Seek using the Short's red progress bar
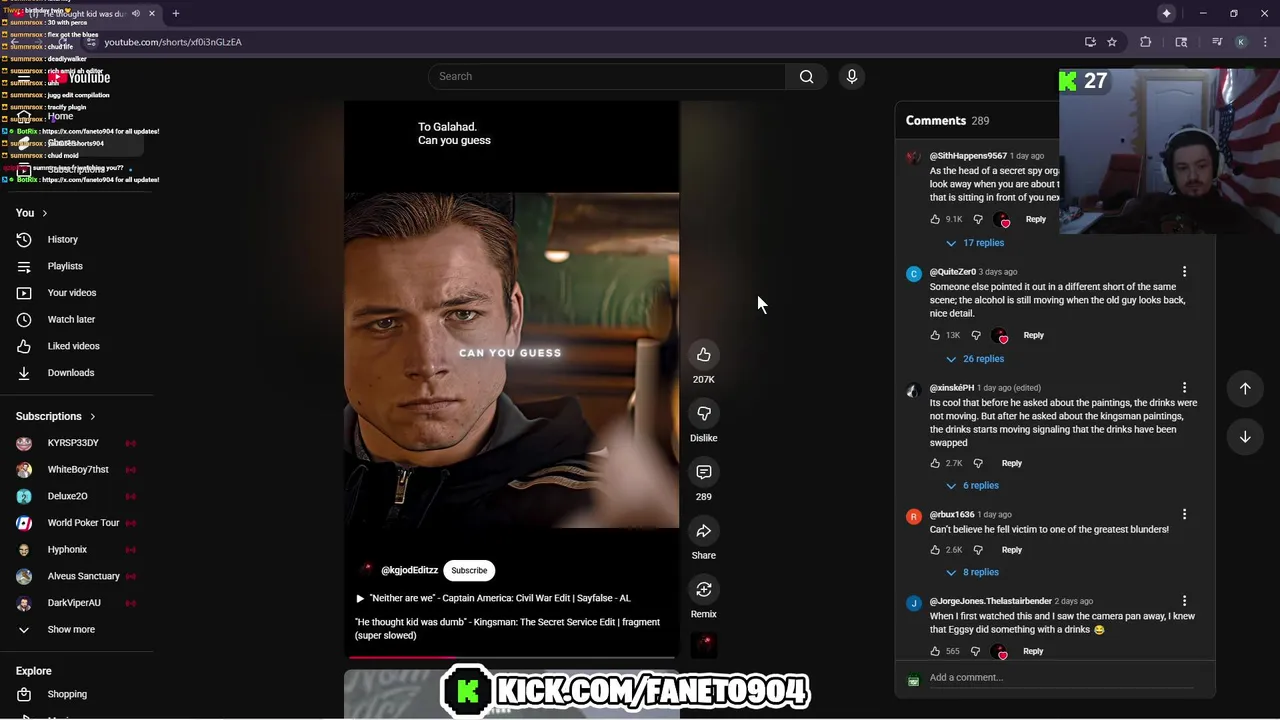 point(511,658)
